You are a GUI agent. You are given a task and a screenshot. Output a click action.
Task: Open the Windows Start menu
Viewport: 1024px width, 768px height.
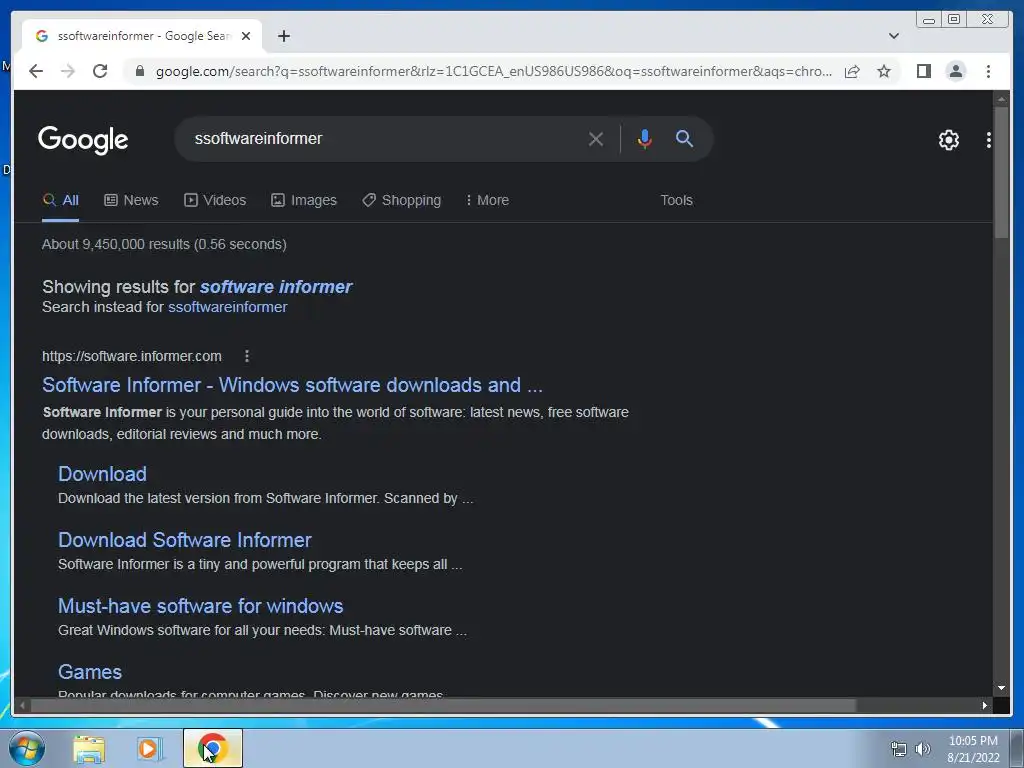26,748
